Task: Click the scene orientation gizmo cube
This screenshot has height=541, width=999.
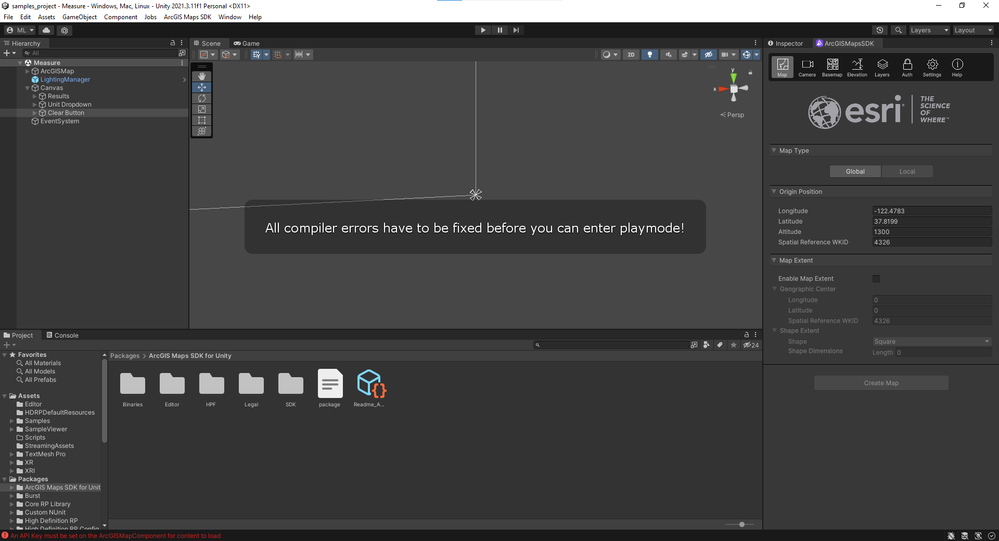Action: click(x=734, y=89)
